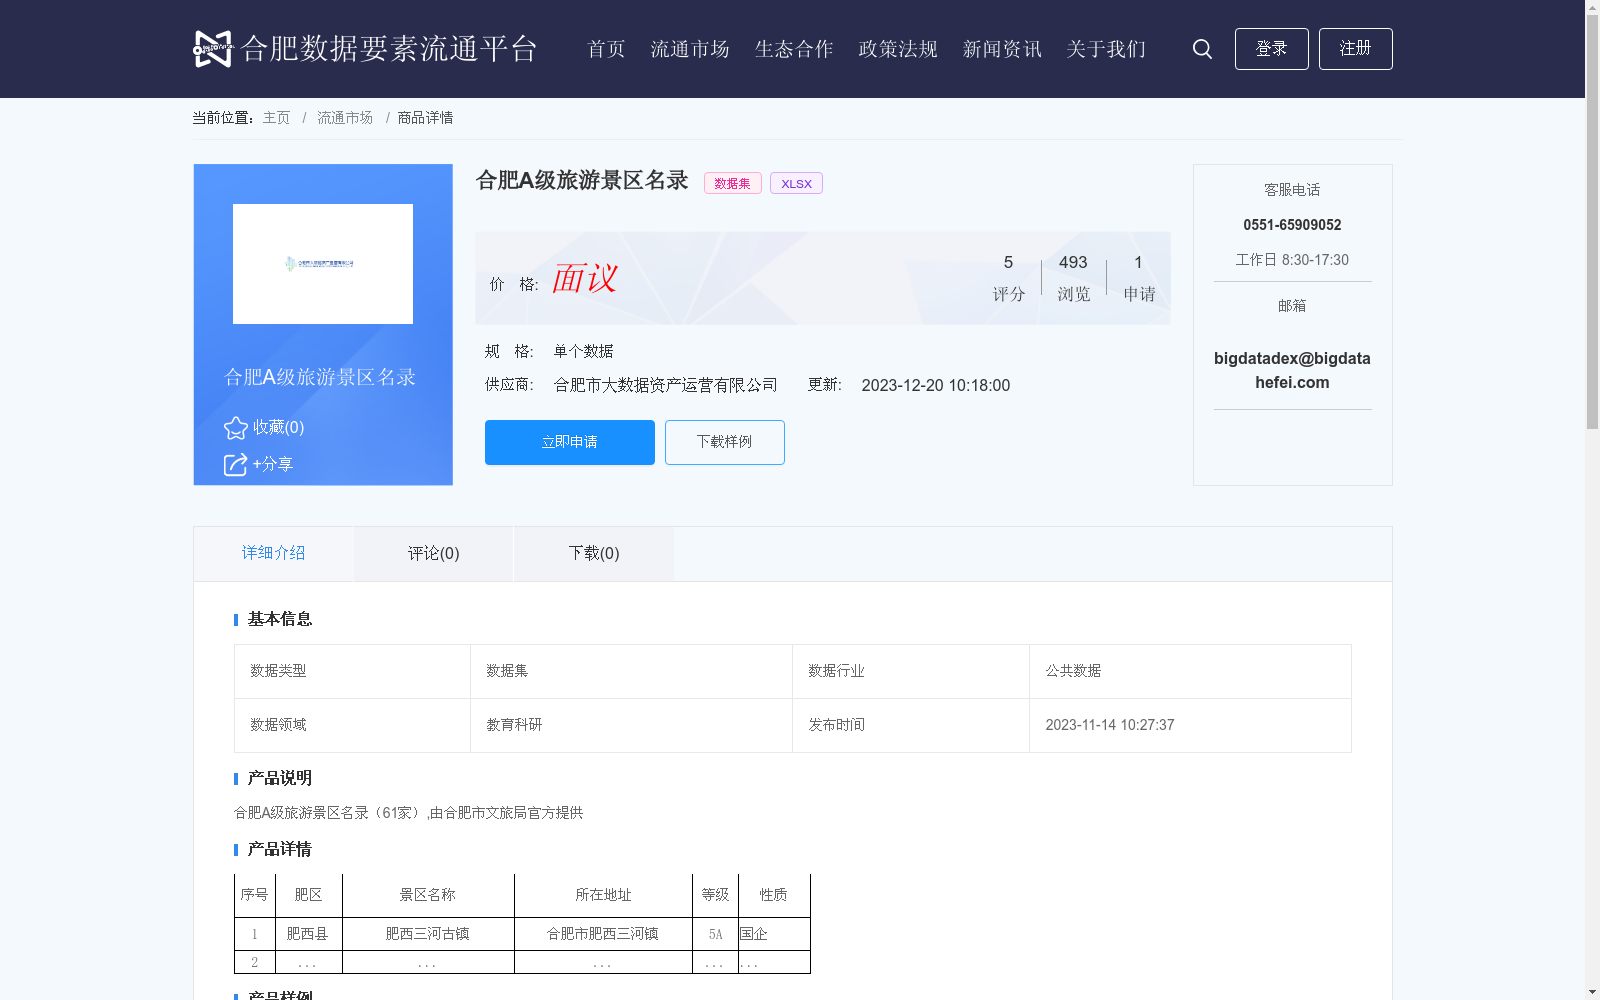Viewport: 1600px width, 1000px height.
Task: Click the search magnifier icon
Action: click(x=1201, y=48)
